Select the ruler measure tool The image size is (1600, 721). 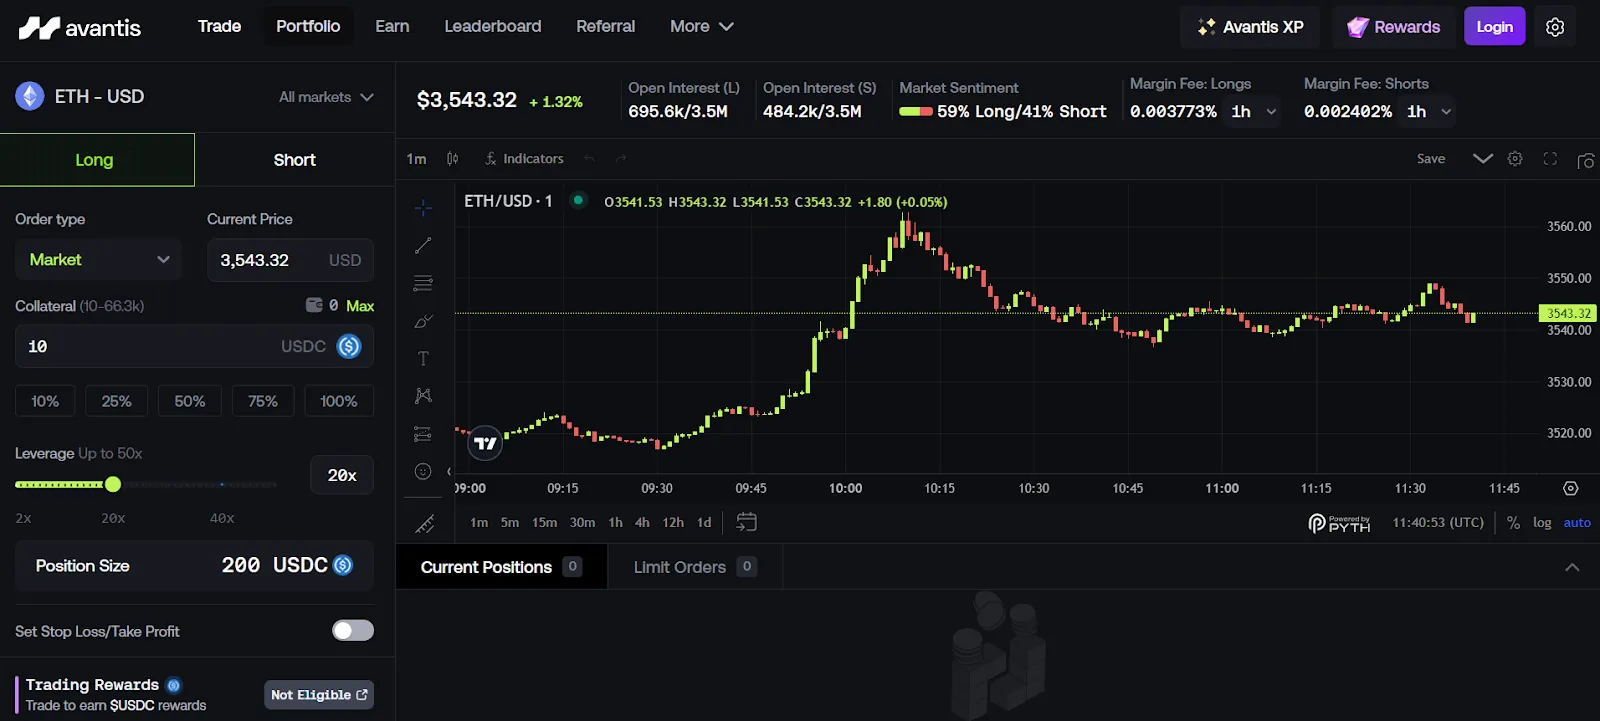point(424,524)
